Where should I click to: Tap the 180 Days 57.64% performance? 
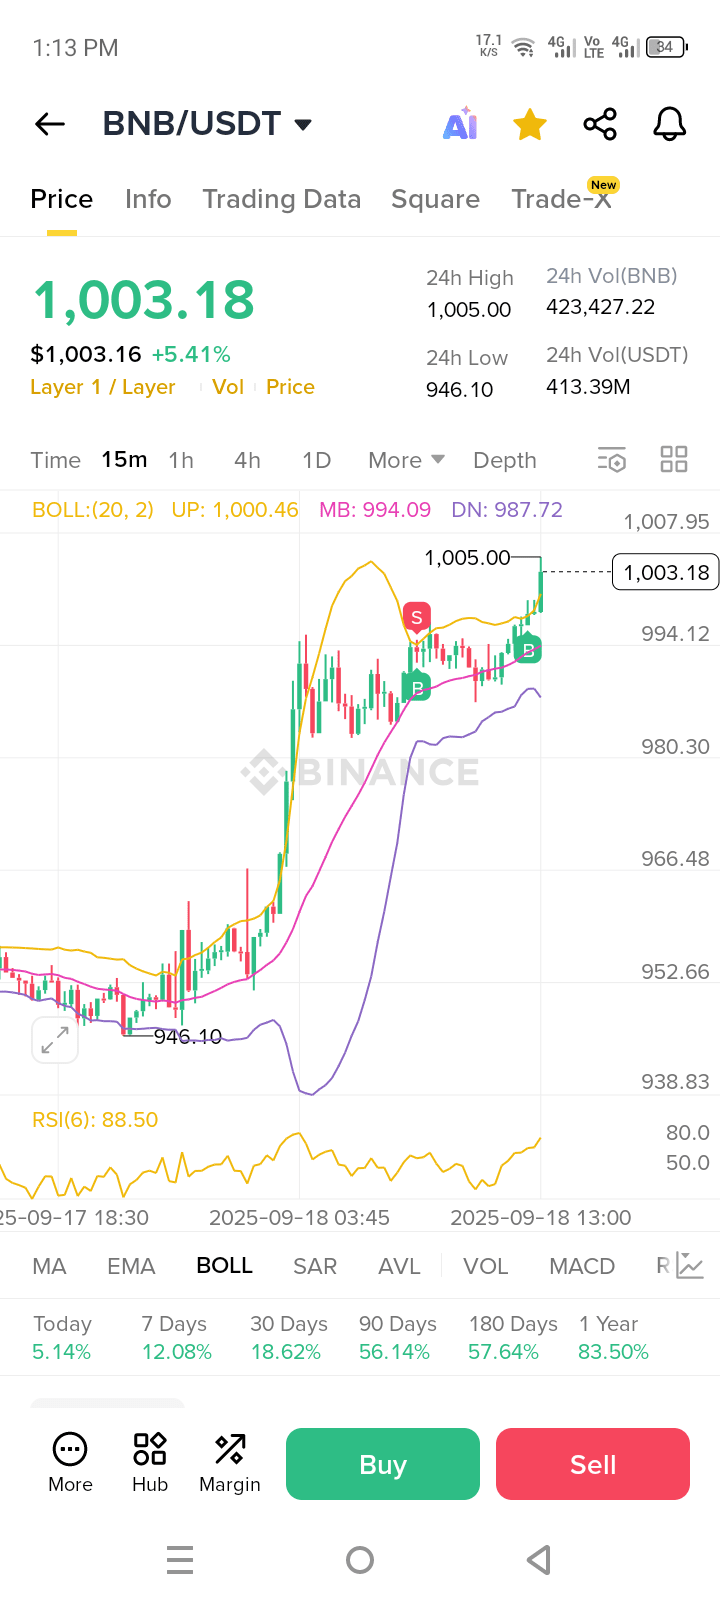click(513, 1338)
